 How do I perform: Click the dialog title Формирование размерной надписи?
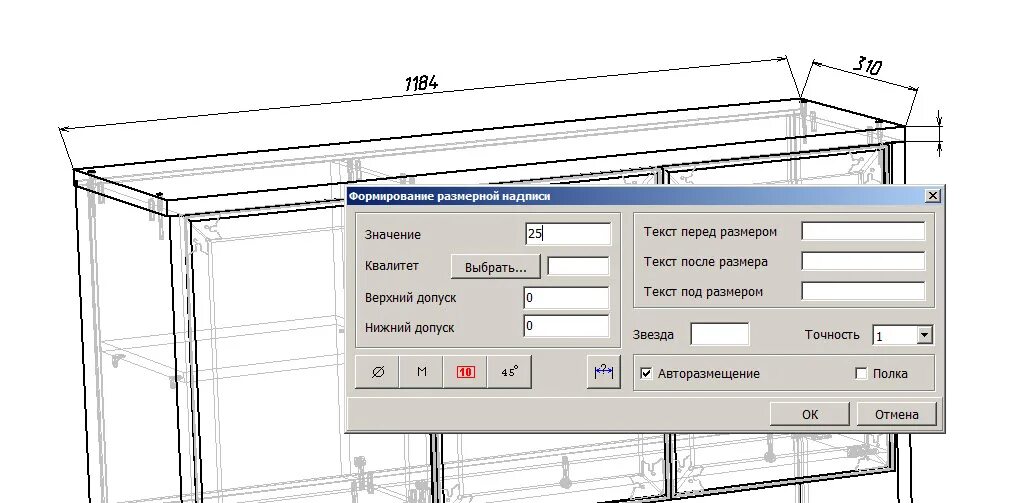click(x=450, y=196)
